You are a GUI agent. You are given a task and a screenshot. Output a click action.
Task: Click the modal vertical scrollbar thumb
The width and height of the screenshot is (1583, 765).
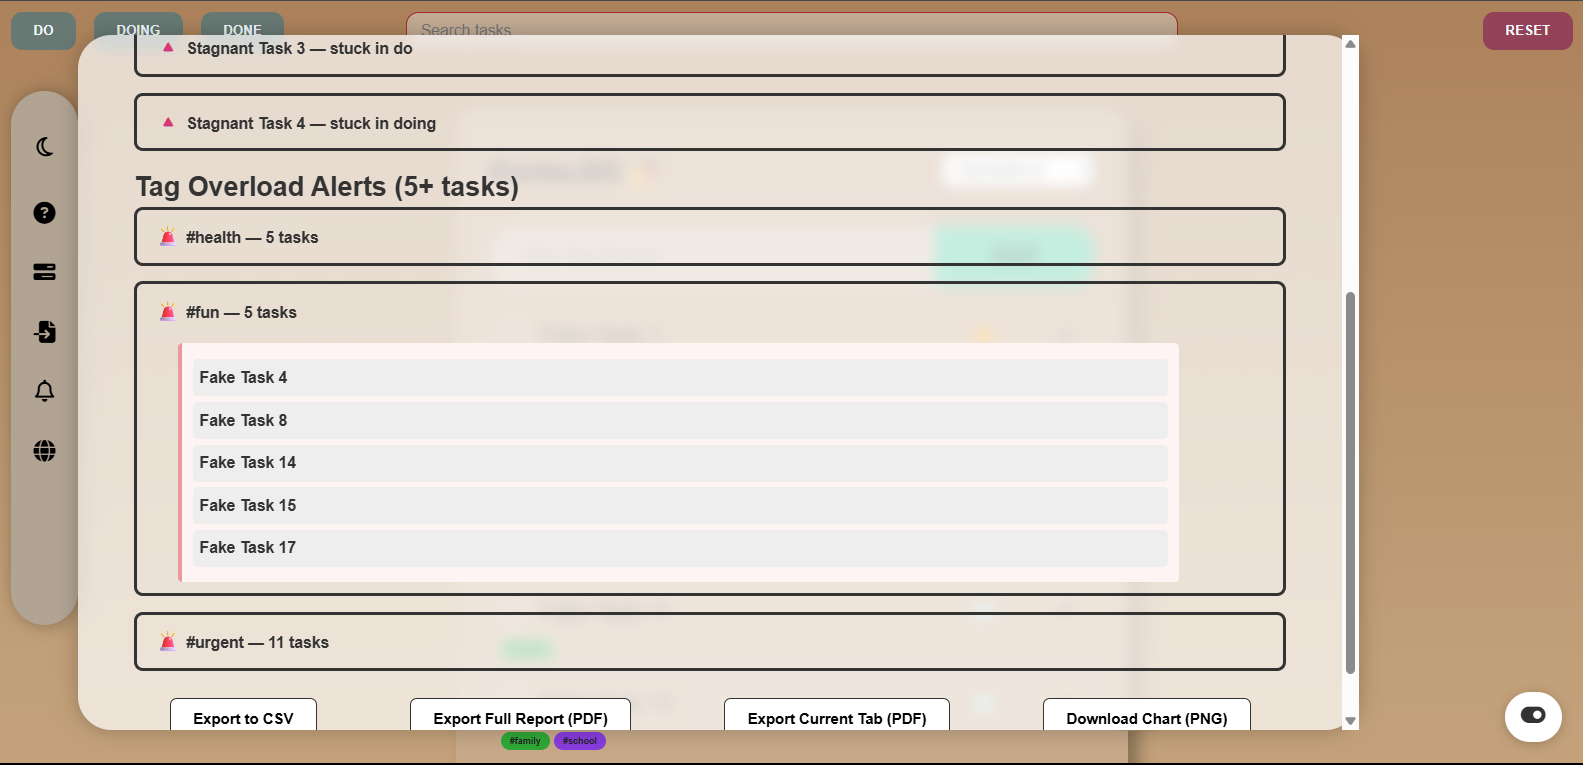pos(1350,483)
